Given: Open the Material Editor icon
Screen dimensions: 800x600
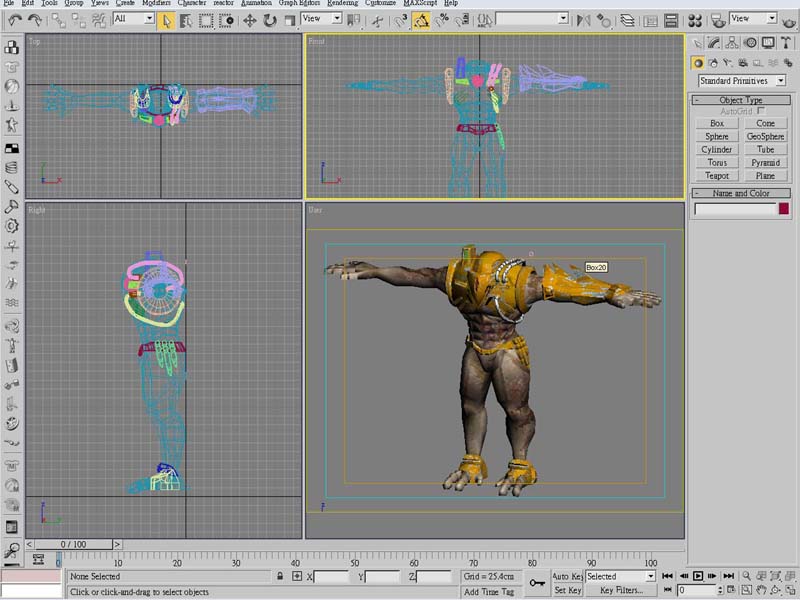Looking at the screenshot, I should pyautogui.click(x=694, y=20).
